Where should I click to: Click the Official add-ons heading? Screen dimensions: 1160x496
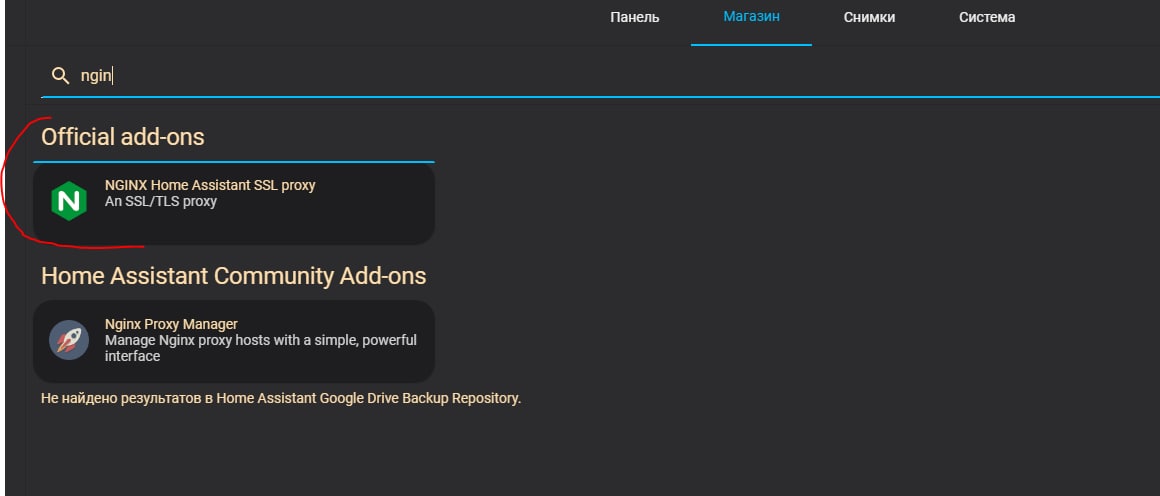(123, 137)
